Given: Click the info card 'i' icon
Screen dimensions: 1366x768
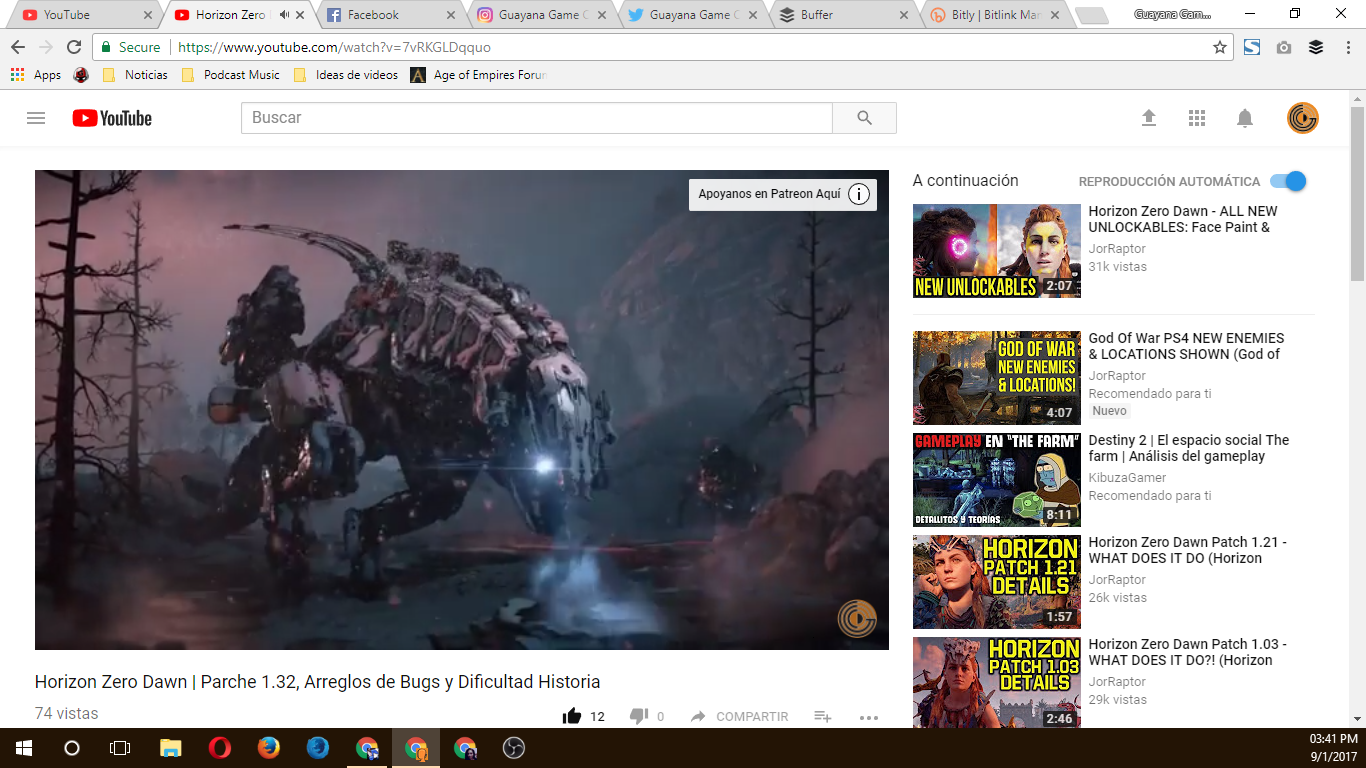Looking at the screenshot, I should pyautogui.click(x=859, y=194).
